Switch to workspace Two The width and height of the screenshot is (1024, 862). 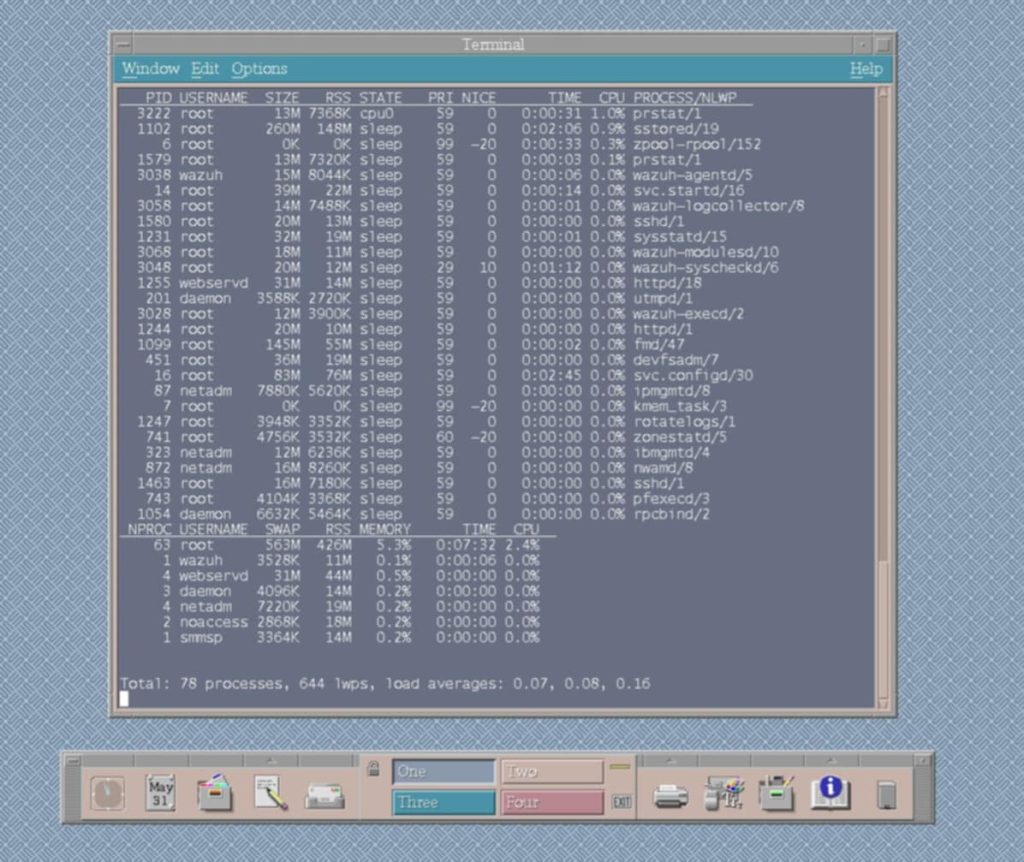click(x=552, y=772)
